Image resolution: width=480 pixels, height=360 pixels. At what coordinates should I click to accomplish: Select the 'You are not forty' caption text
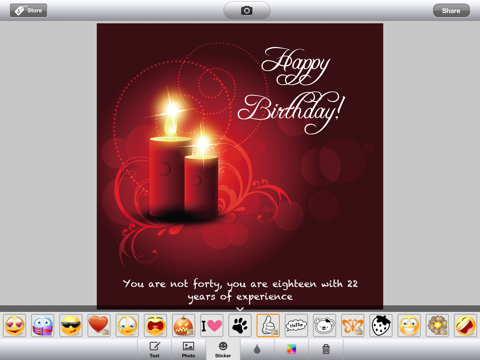coord(240,290)
